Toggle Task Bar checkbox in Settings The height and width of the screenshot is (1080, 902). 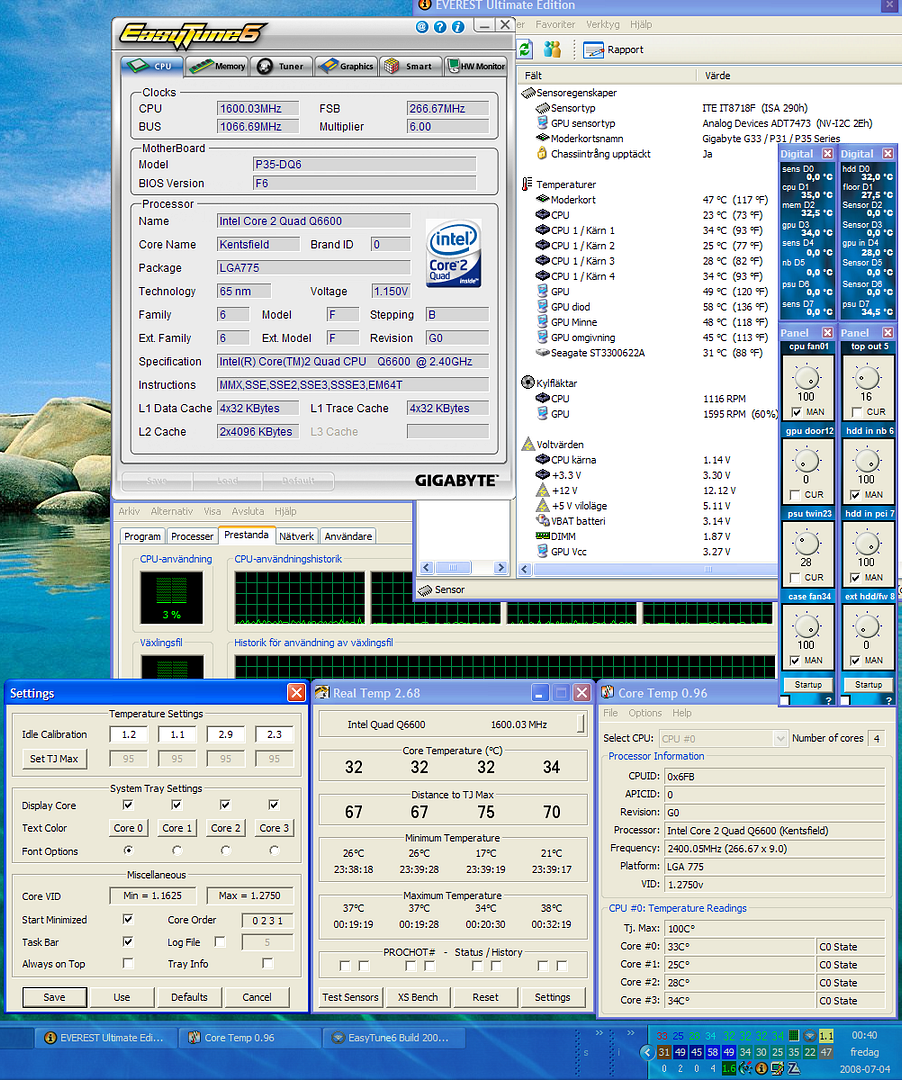click(127, 941)
